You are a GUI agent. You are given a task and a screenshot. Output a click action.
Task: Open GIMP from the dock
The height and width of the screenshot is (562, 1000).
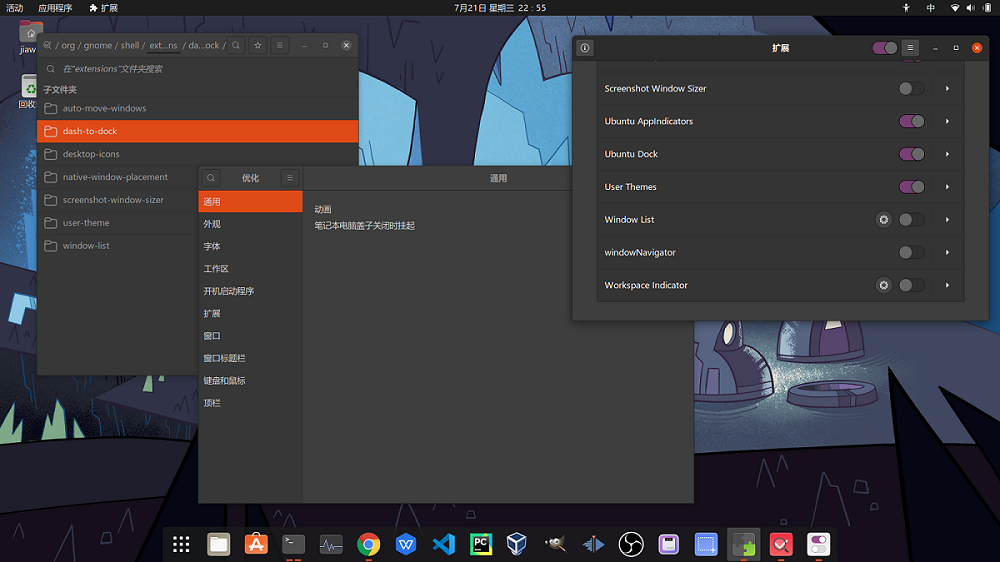(x=555, y=544)
